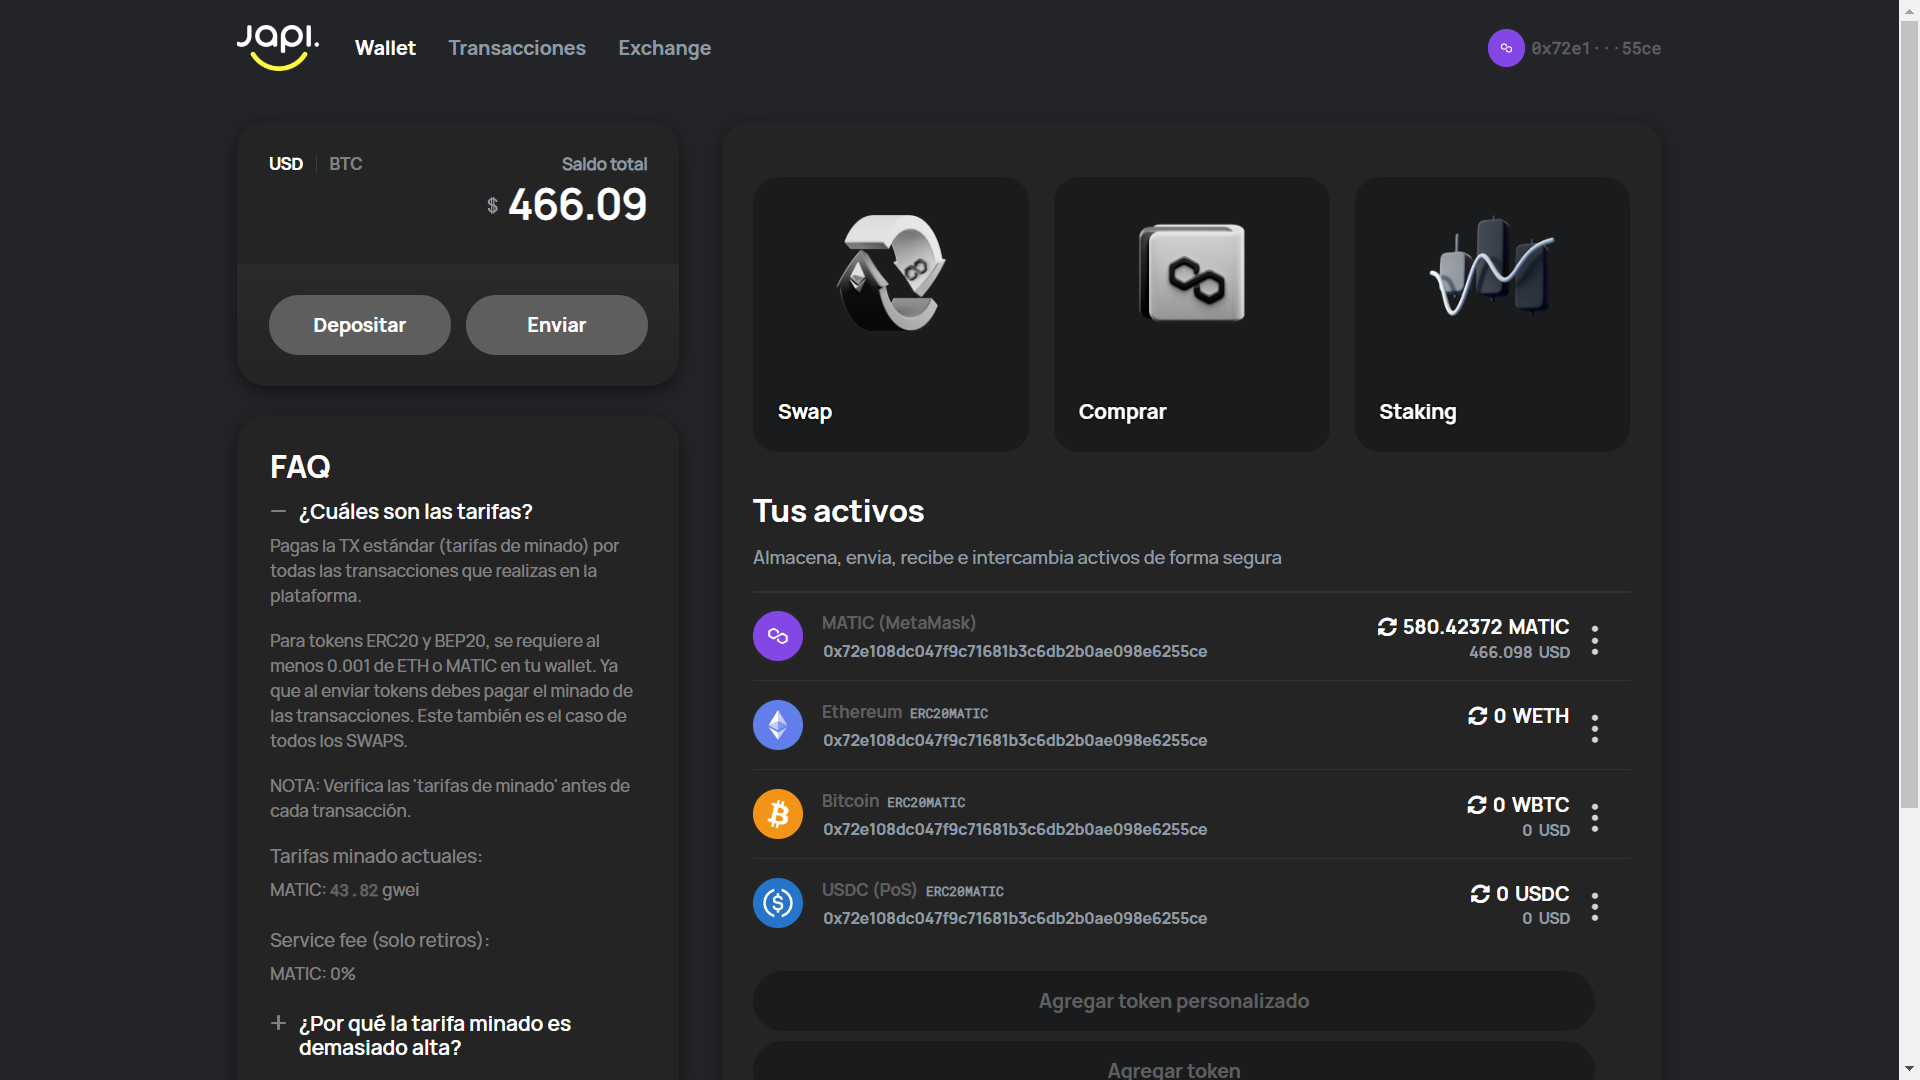Click the wallet avatar icon next to address
This screenshot has height=1080, width=1920.
click(1506, 47)
